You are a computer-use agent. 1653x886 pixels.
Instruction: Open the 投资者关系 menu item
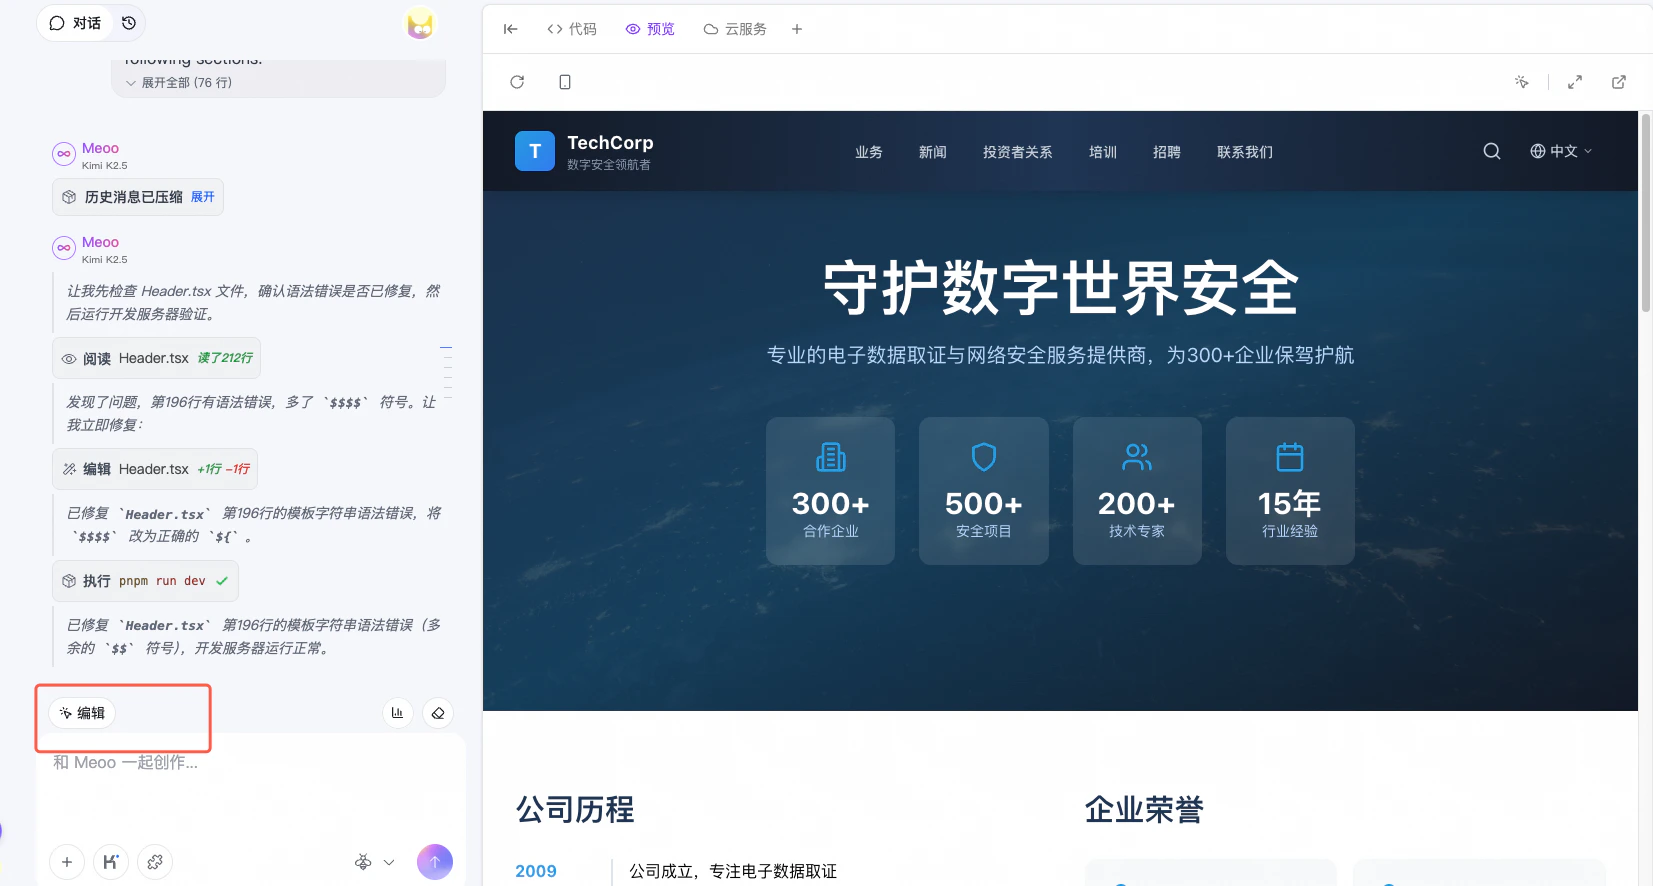click(x=1018, y=152)
